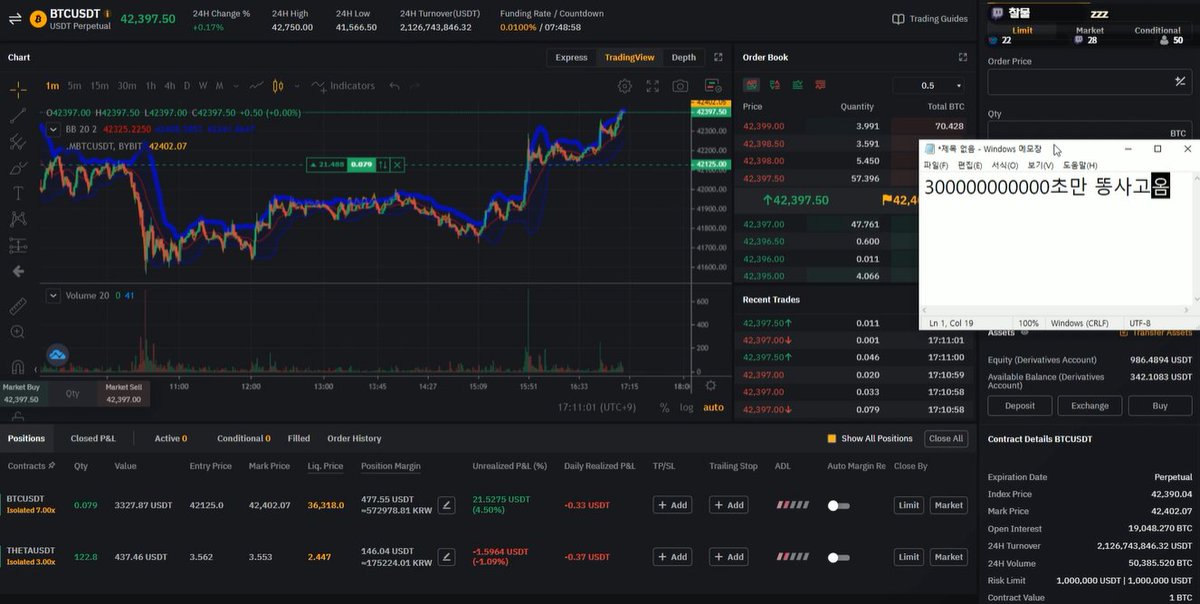Activate the zoom-in magnifier tool
Viewport: 1200px width, 604px height.
coord(18,332)
